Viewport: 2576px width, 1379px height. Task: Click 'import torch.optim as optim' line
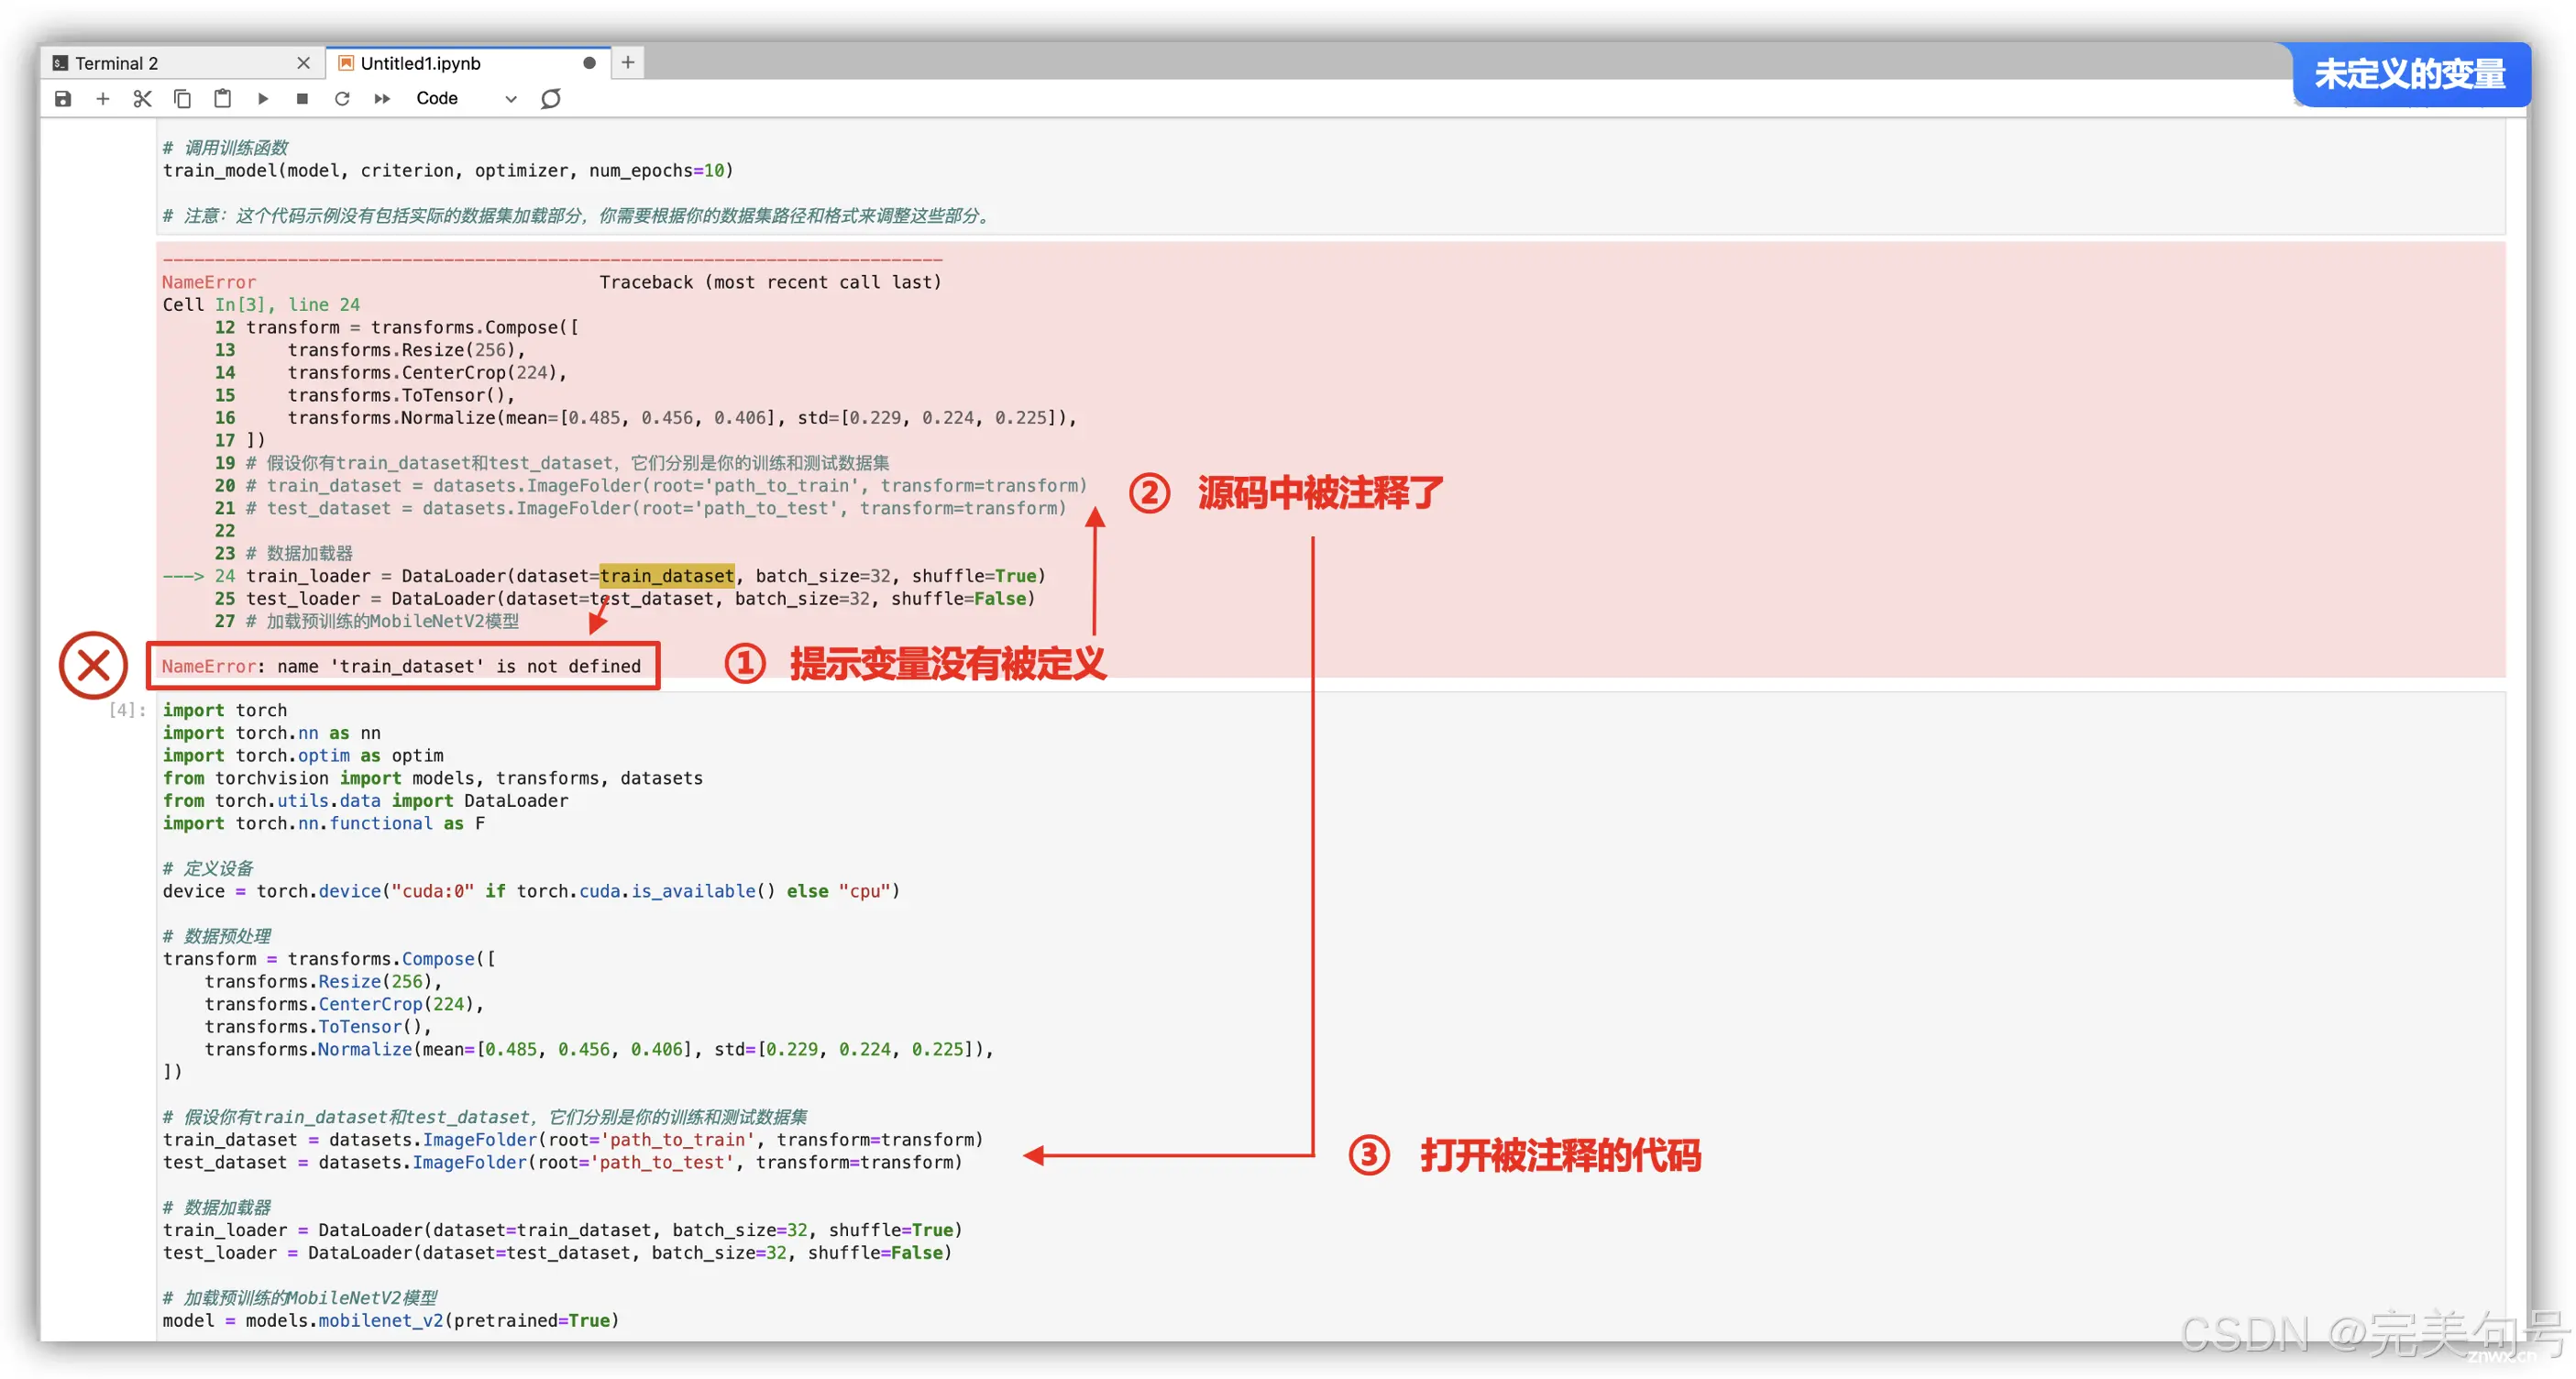(303, 756)
